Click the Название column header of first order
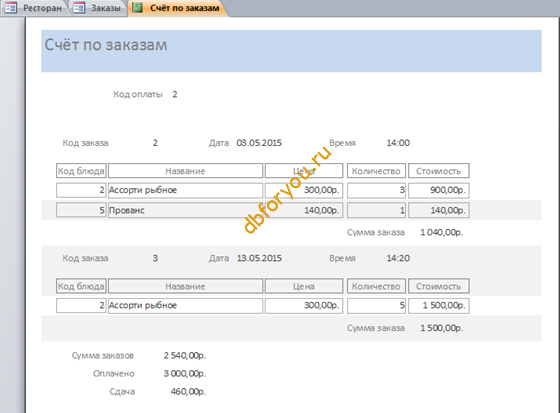560x413 pixels. coord(185,171)
